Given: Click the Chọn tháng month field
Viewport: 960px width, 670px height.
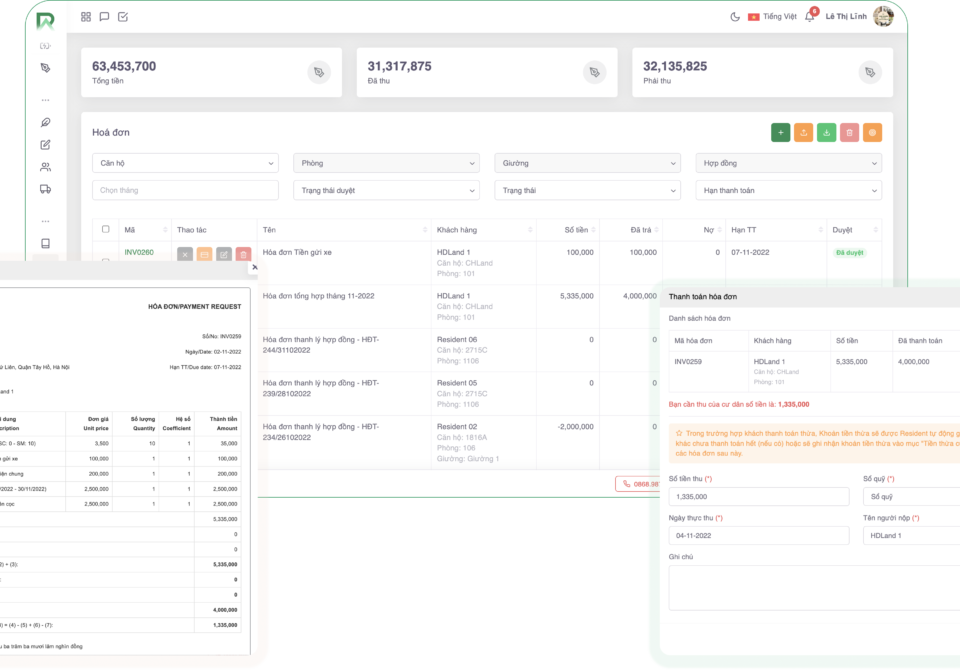Looking at the screenshot, I should click(185, 190).
